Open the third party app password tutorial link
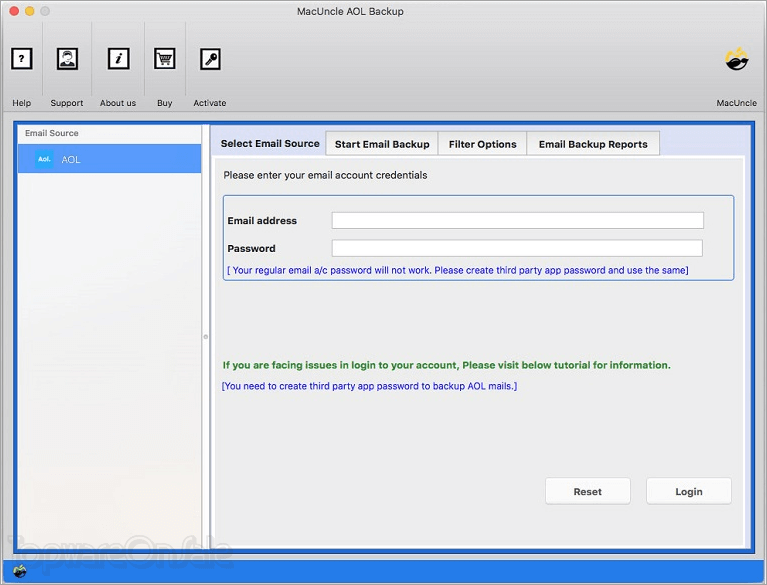The image size is (767, 585). point(369,386)
